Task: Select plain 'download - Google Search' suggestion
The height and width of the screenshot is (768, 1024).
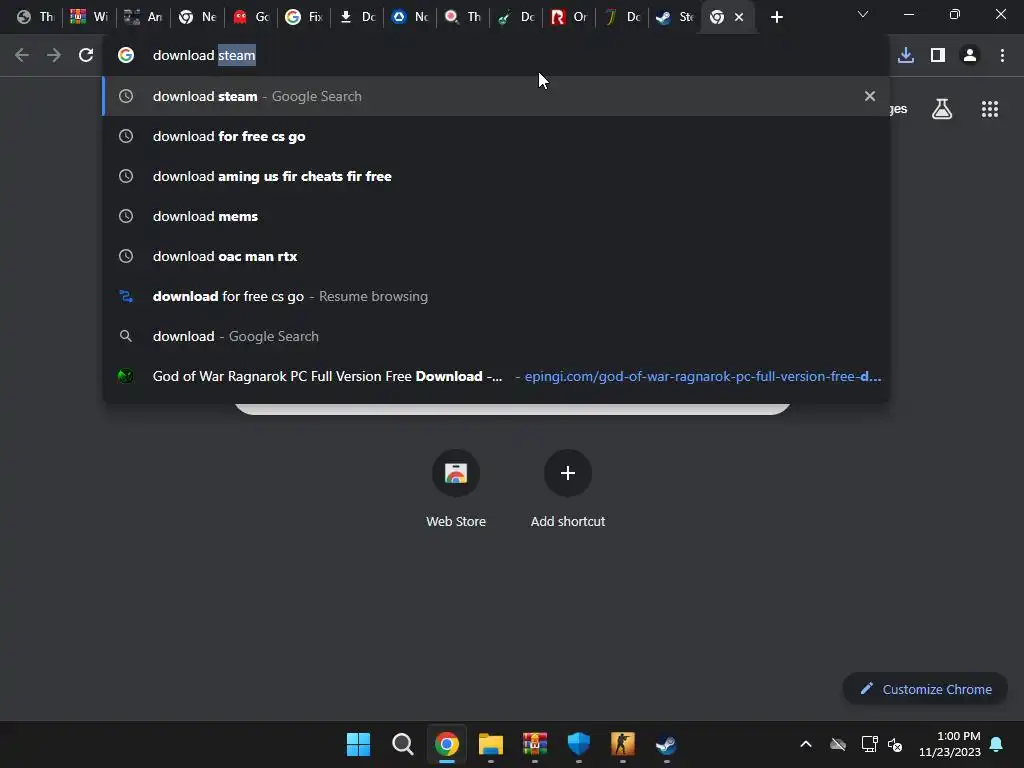Action: 496,336
